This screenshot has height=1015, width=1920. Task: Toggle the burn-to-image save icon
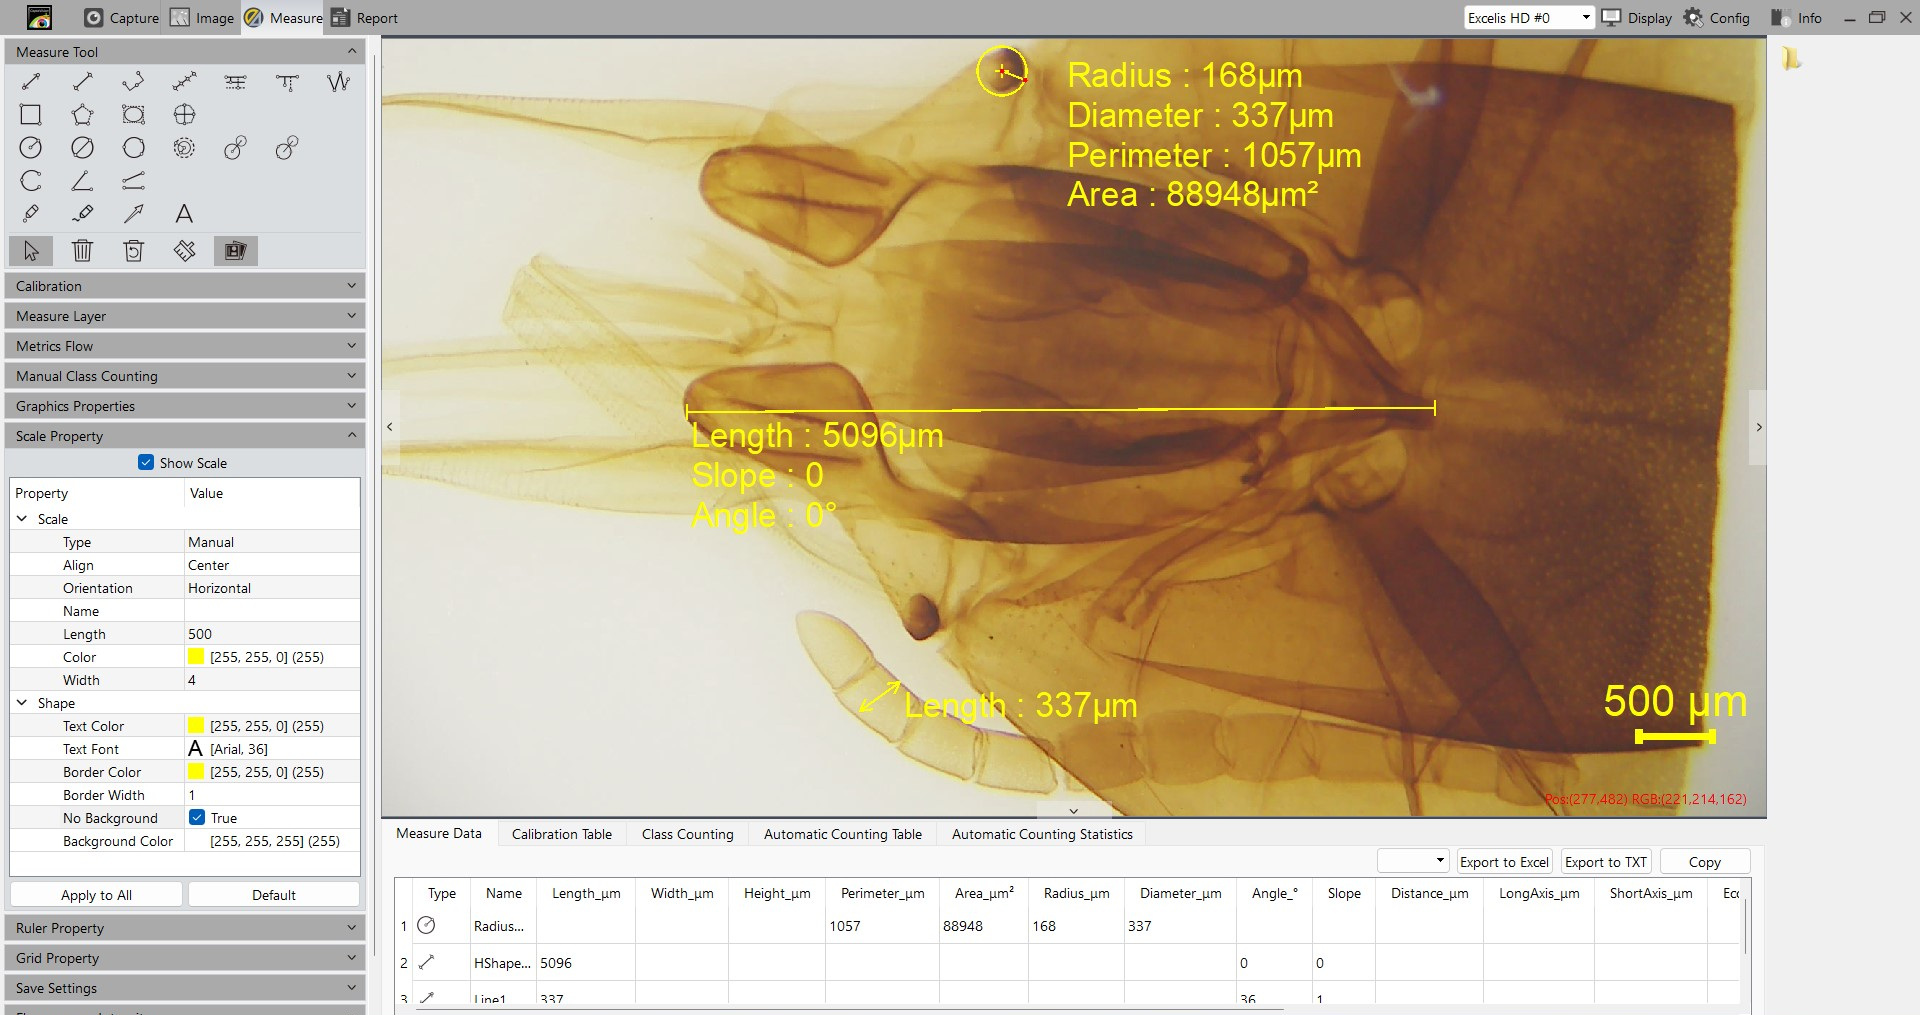tap(236, 251)
